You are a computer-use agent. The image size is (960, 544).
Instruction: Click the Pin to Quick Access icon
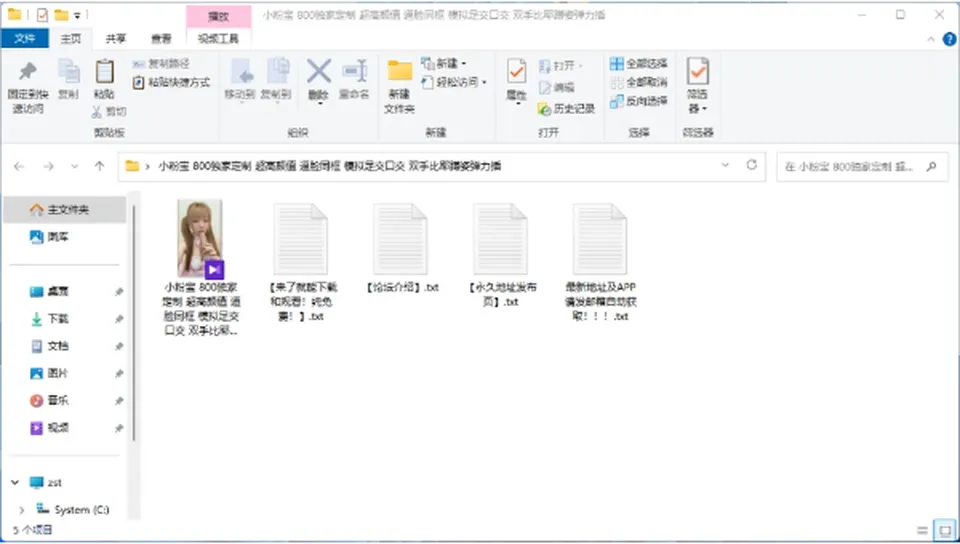click(x=28, y=72)
